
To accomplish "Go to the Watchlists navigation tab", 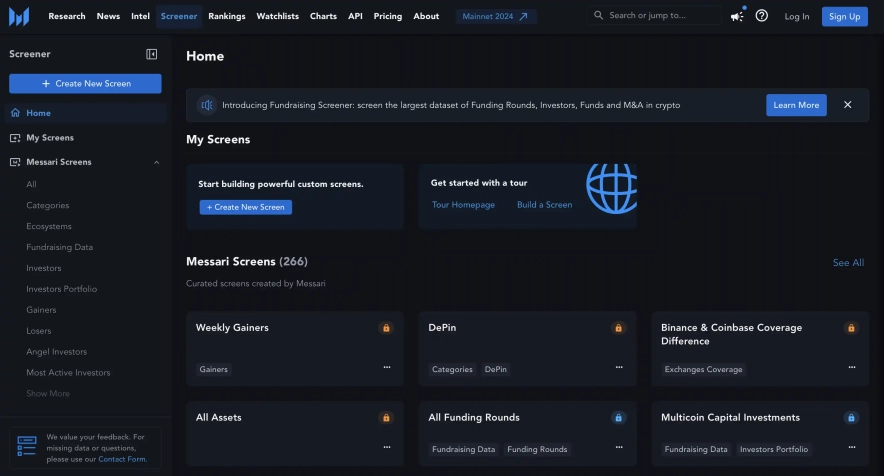I will [x=277, y=16].
